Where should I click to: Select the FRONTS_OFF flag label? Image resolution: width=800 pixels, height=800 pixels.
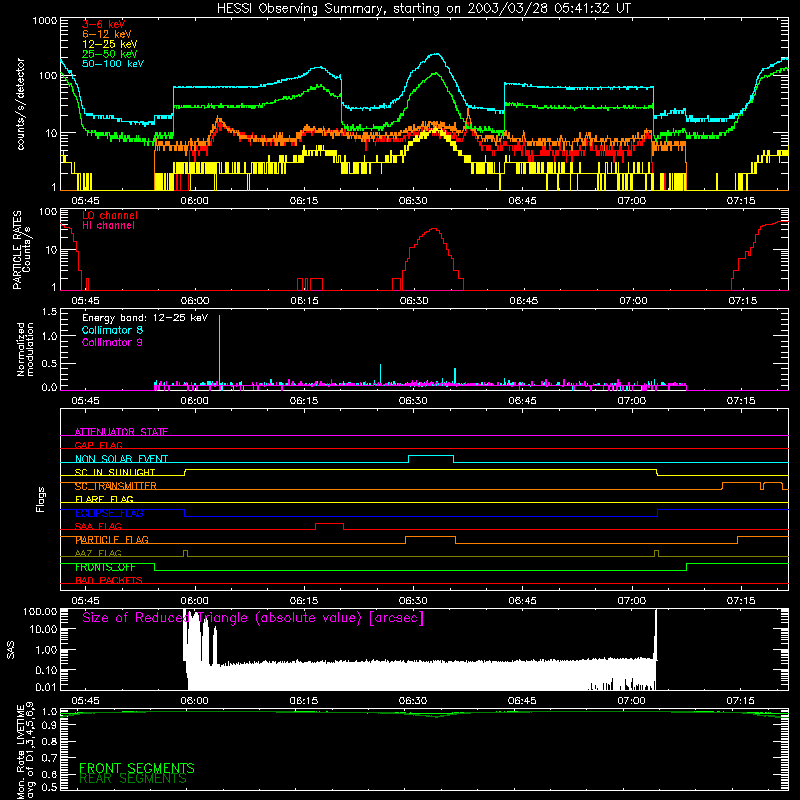click(105, 567)
